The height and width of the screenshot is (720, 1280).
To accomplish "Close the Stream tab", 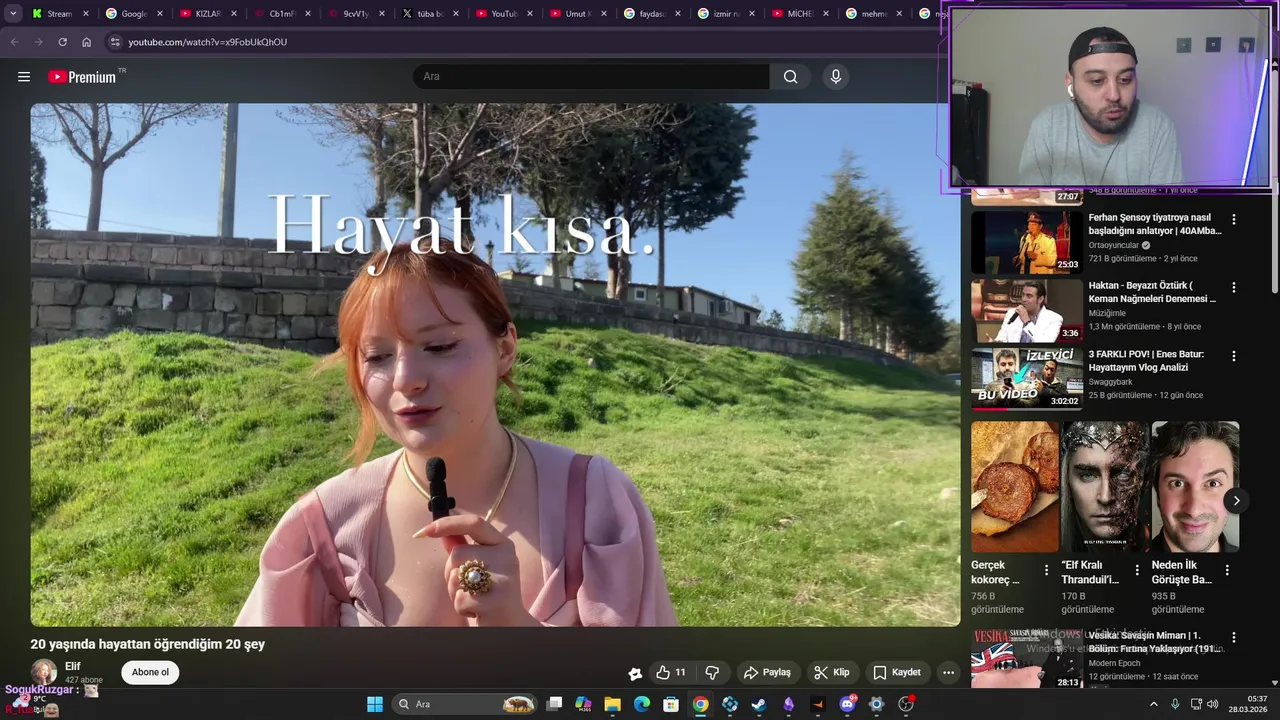I will (86, 14).
